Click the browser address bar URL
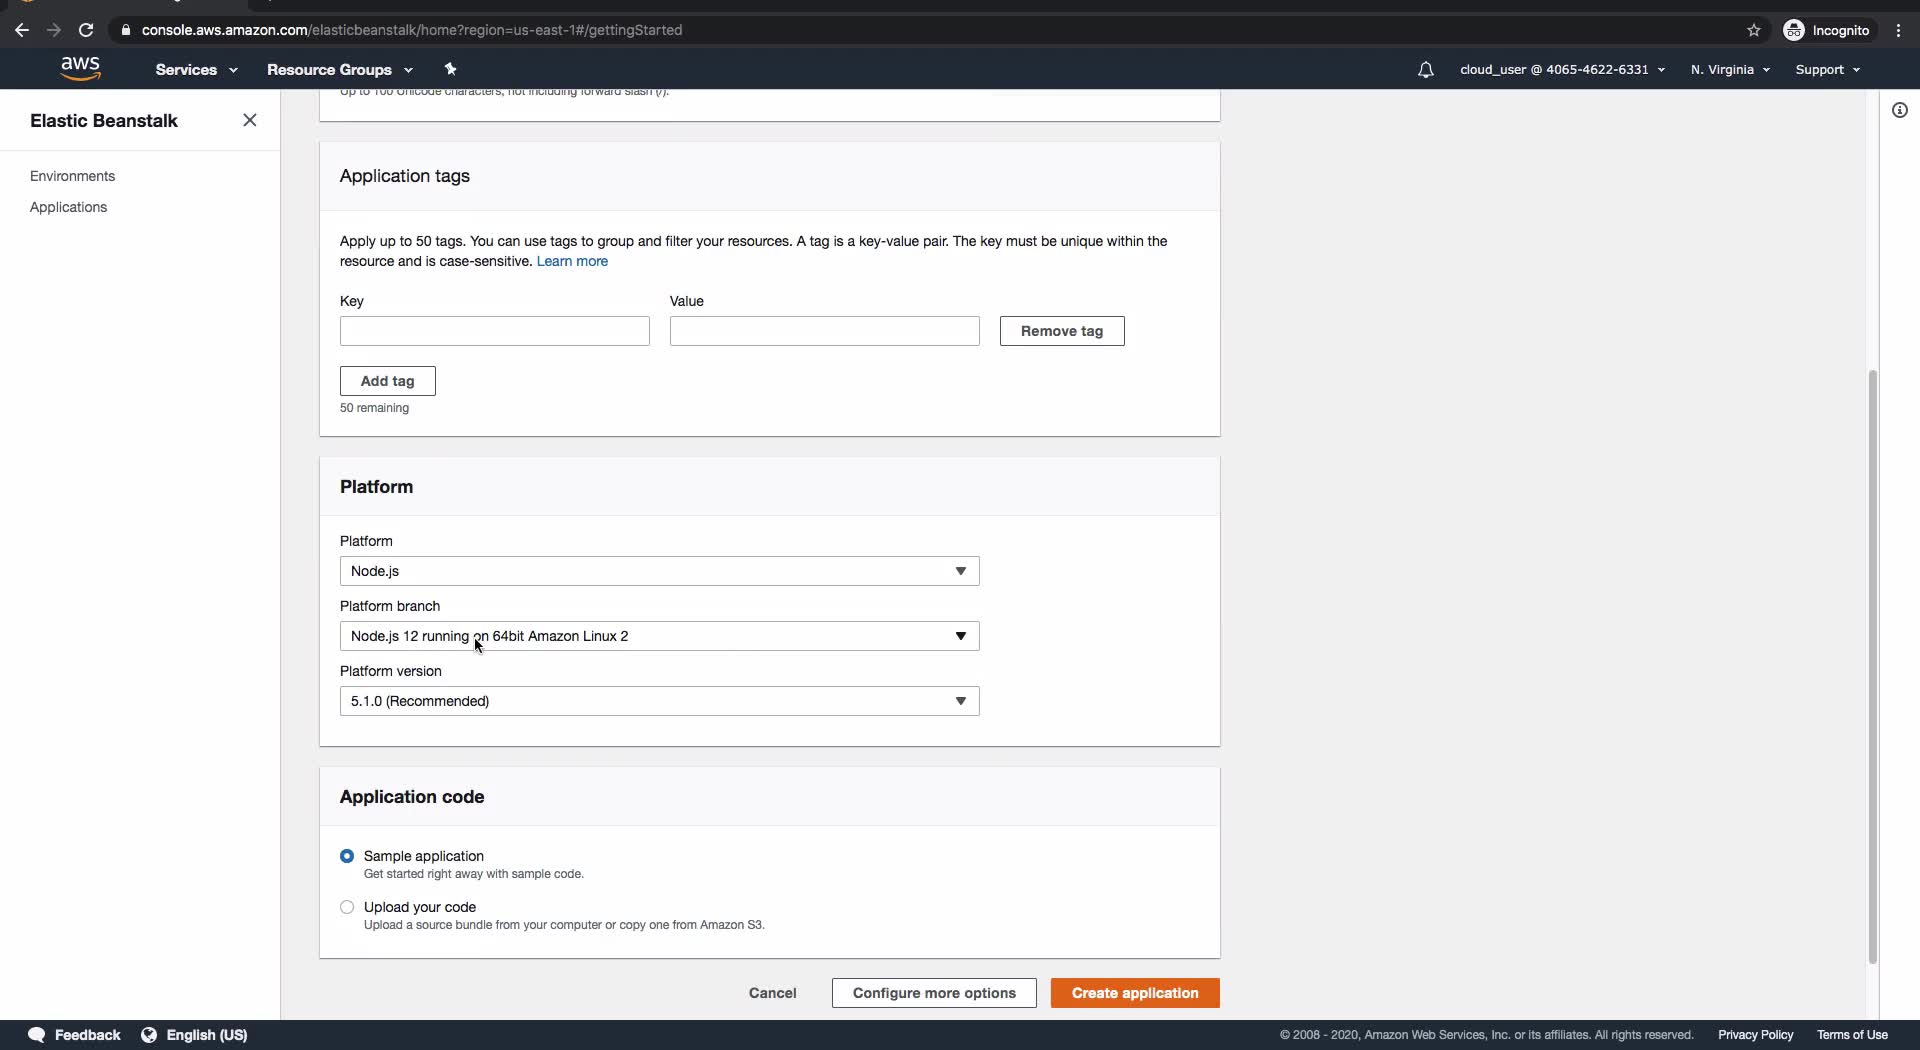Screen dimensions: 1920x1050 (x=412, y=30)
